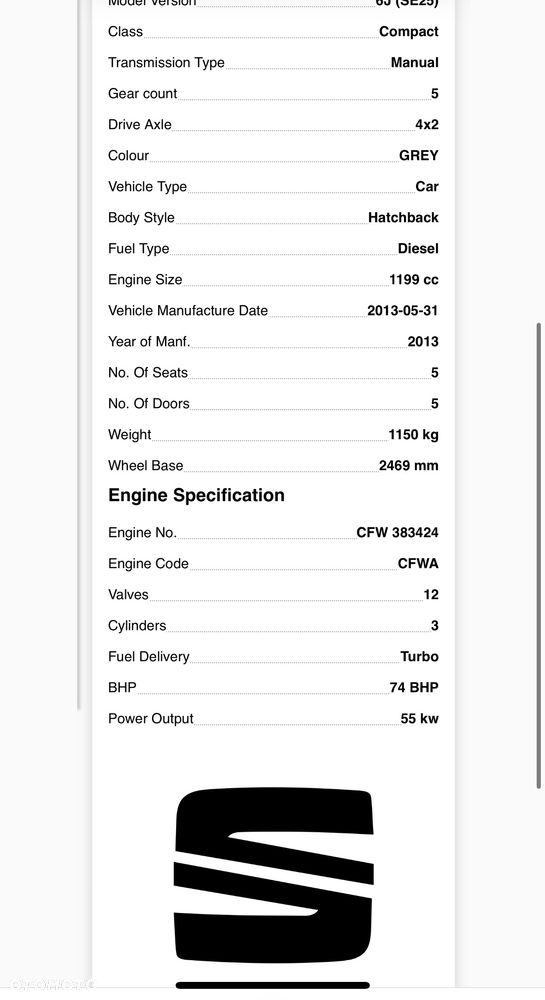Select the 74 BHP value
This screenshot has width=545, height=1000.
(x=414, y=688)
